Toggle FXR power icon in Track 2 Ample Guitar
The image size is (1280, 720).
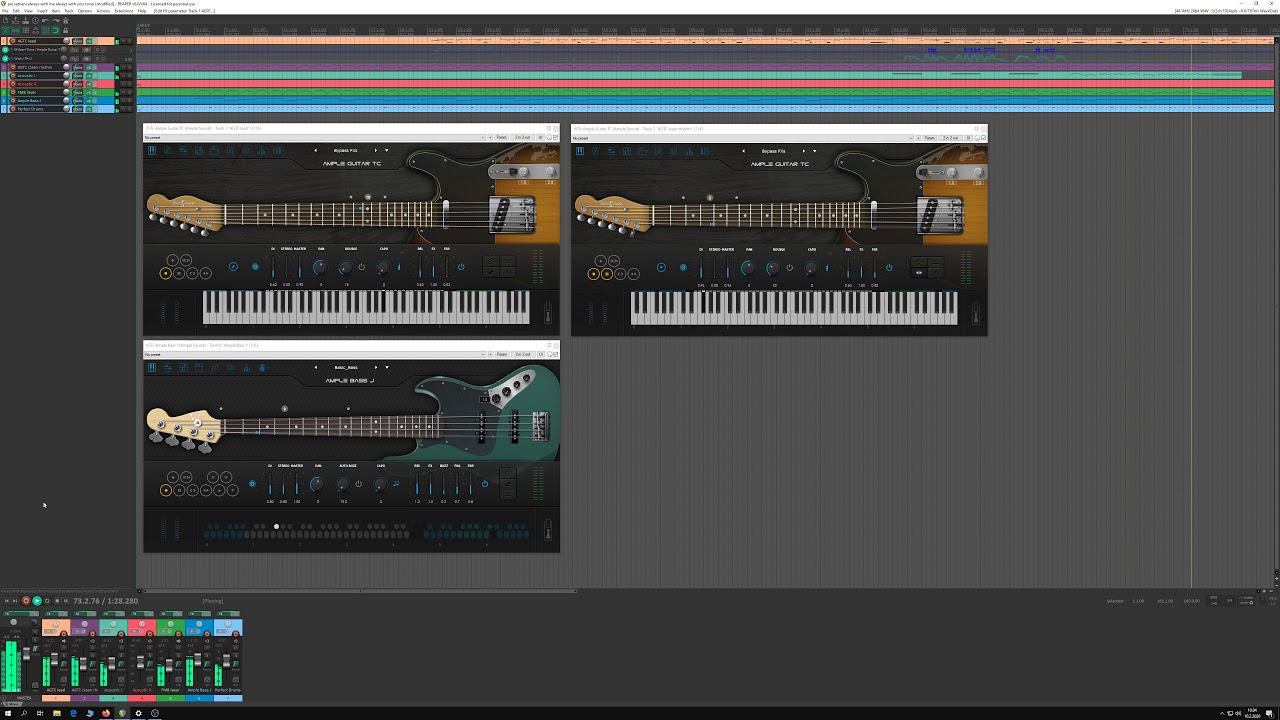click(x=889, y=267)
